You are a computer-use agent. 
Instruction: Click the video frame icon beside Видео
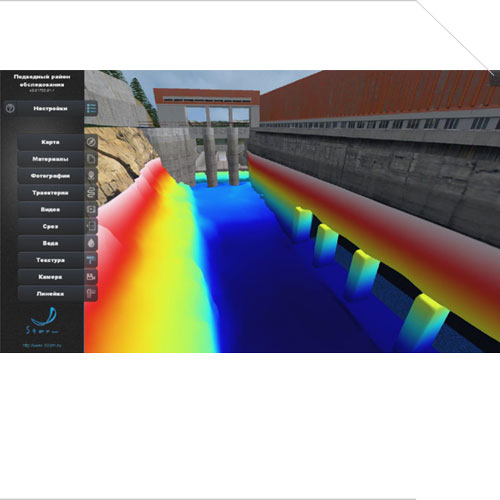[91, 209]
